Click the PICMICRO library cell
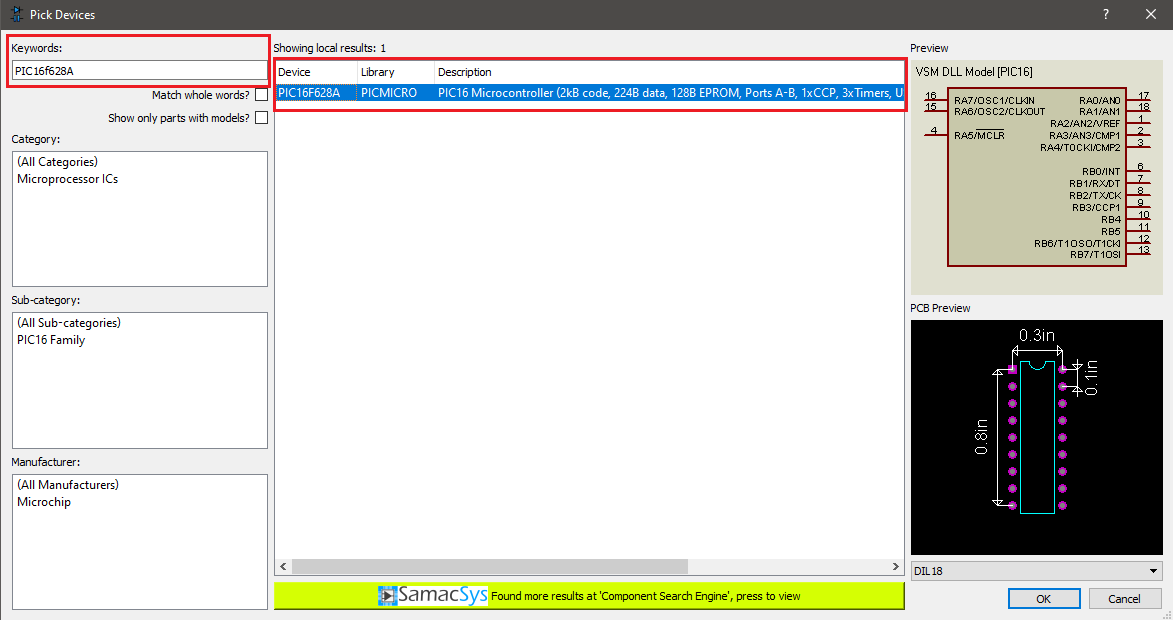The height and width of the screenshot is (620, 1173). (x=396, y=93)
